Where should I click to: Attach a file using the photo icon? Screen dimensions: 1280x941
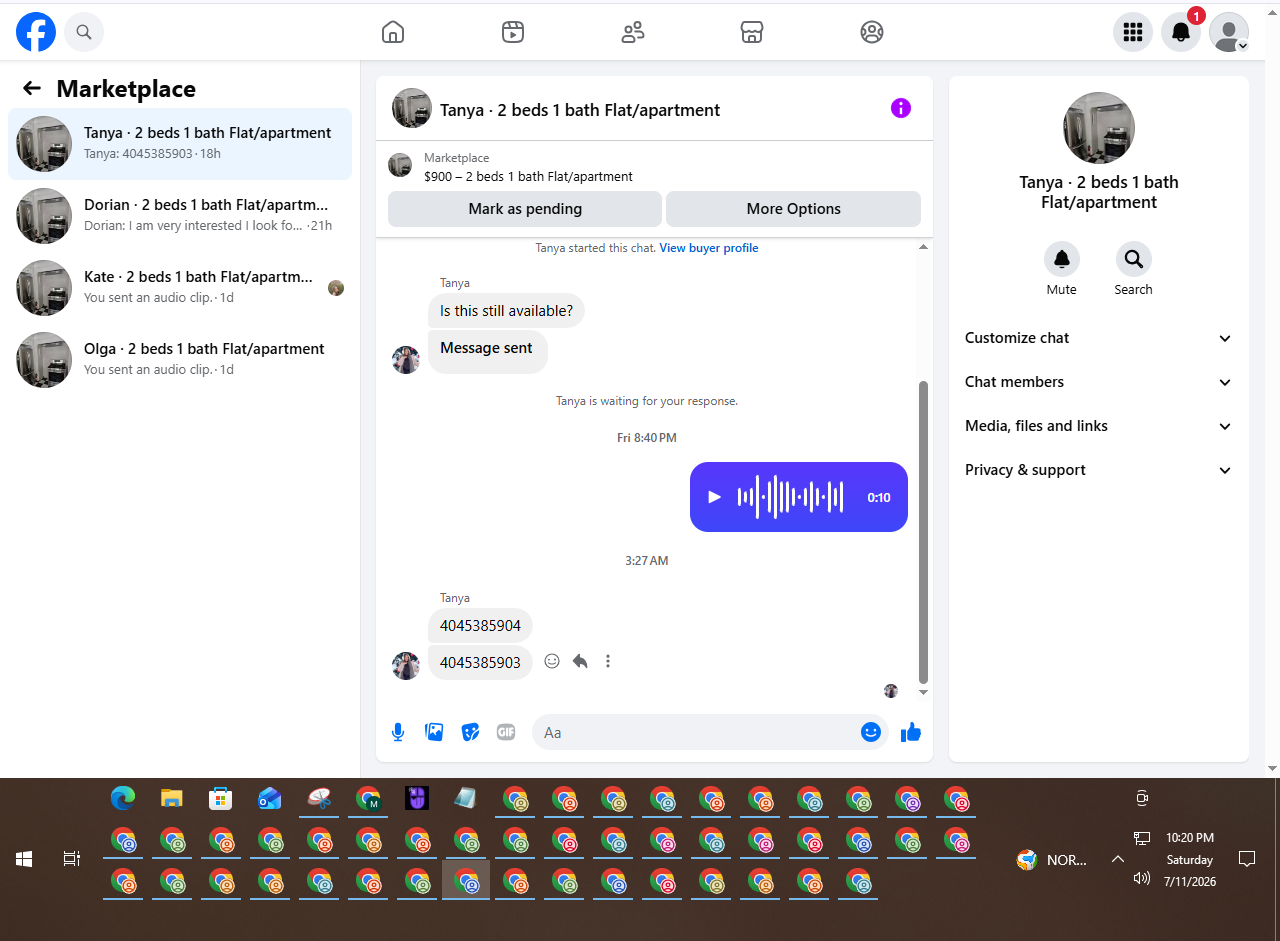point(434,732)
